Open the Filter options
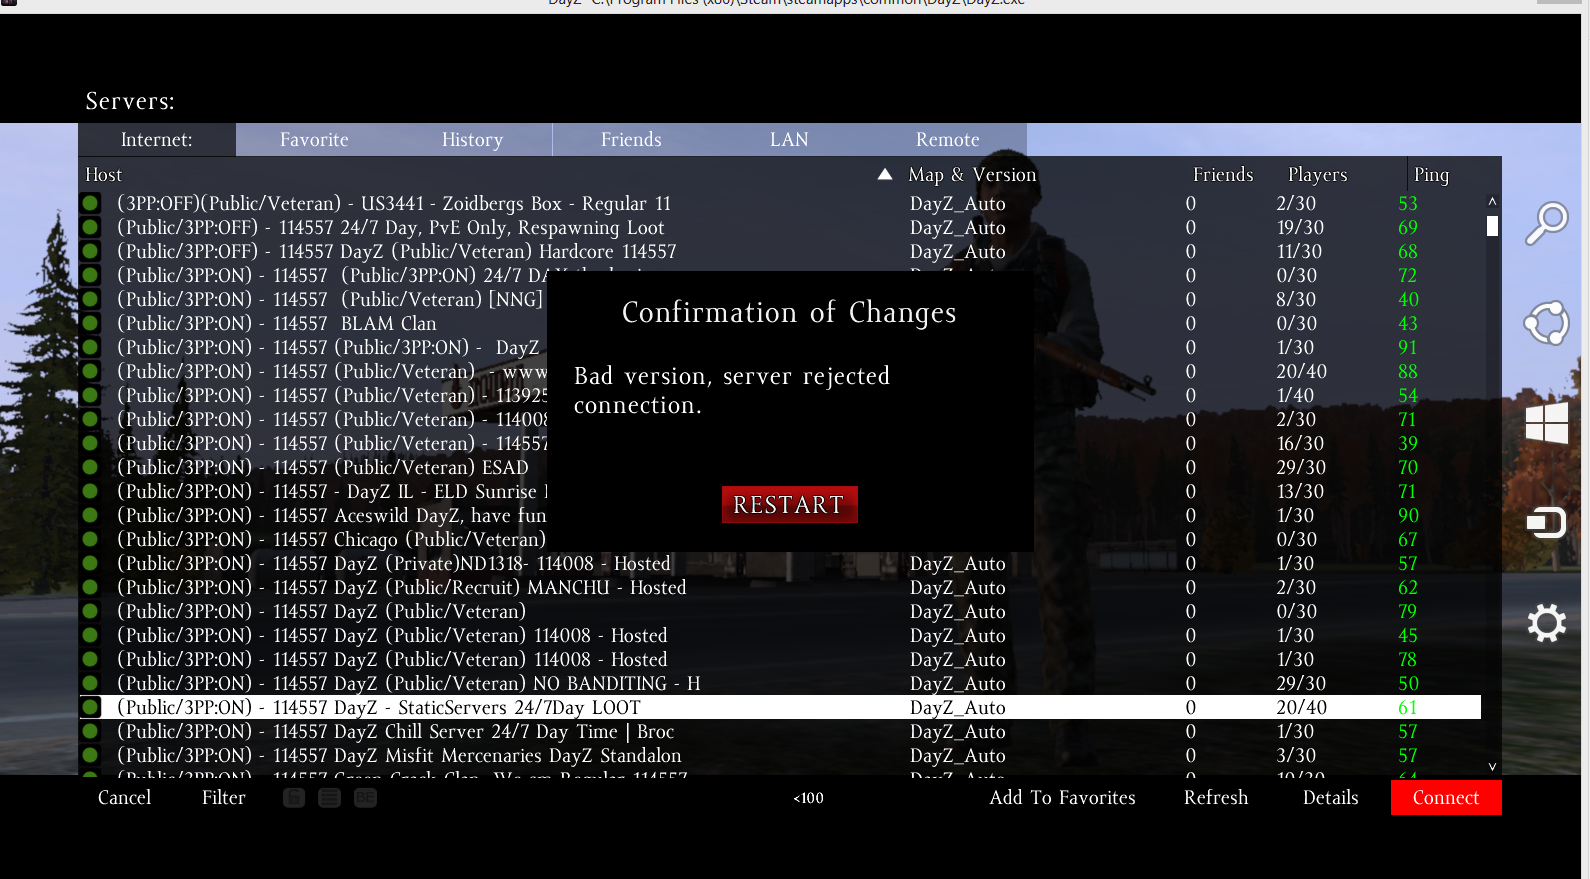This screenshot has height=879, width=1590. click(224, 797)
